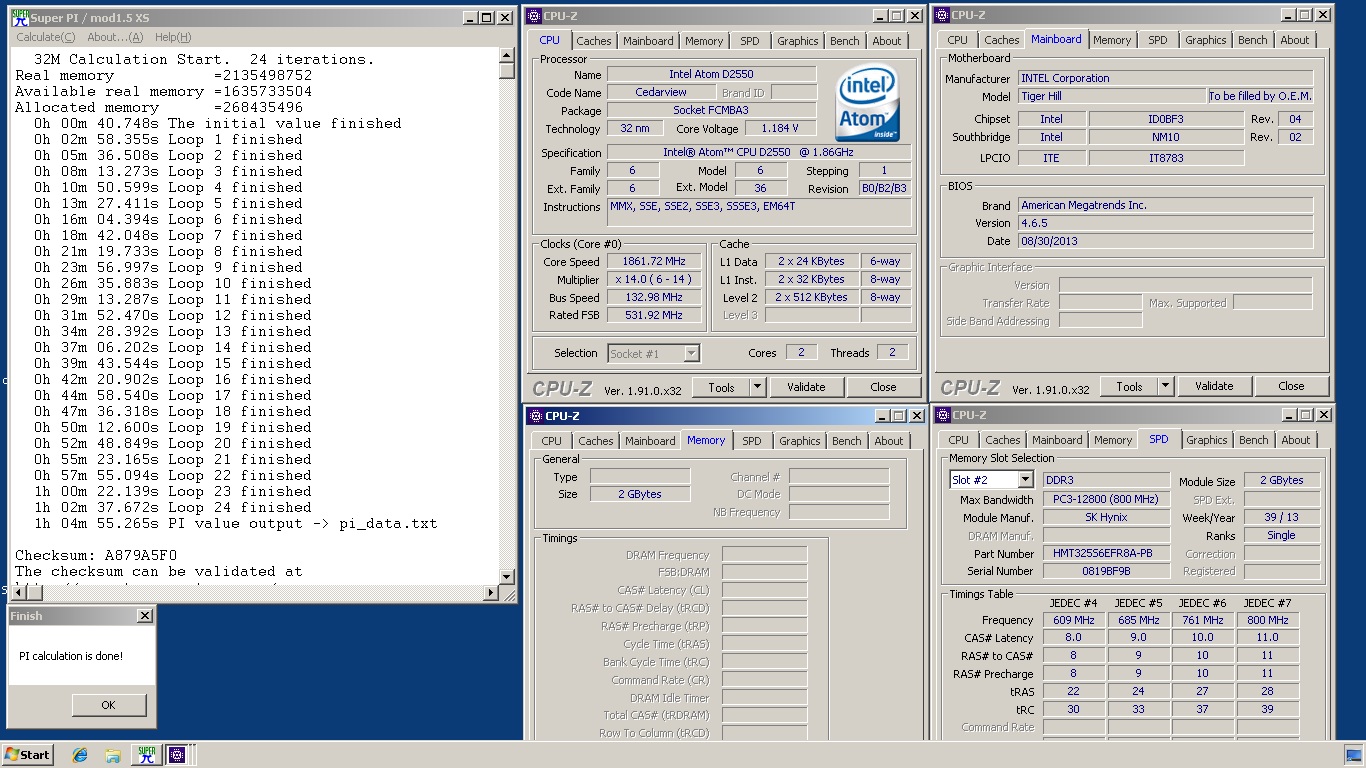Screen dimensions: 1366x768
Task: Switch to the Caches tab in the Processor info window
Action: [x=593, y=41]
